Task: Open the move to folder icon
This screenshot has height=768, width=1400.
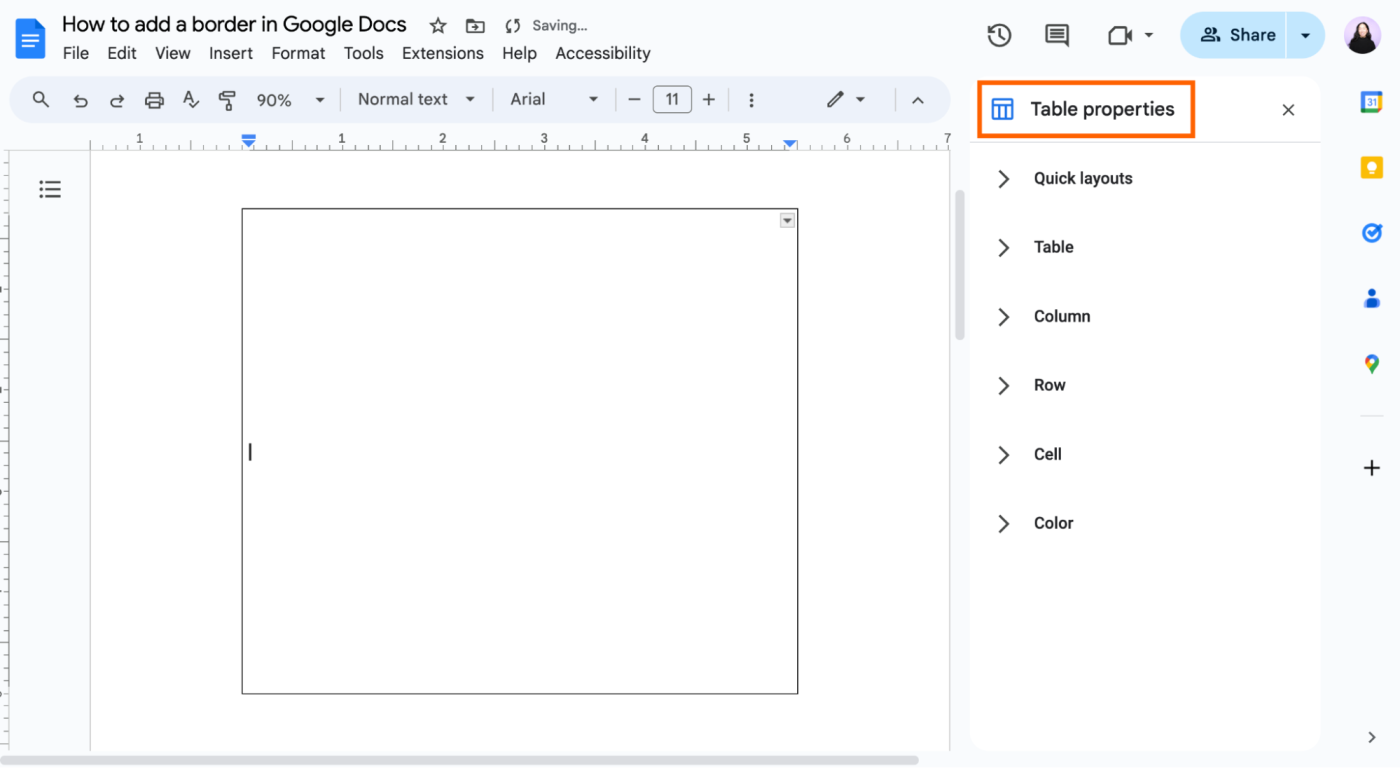Action: click(475, 26)
